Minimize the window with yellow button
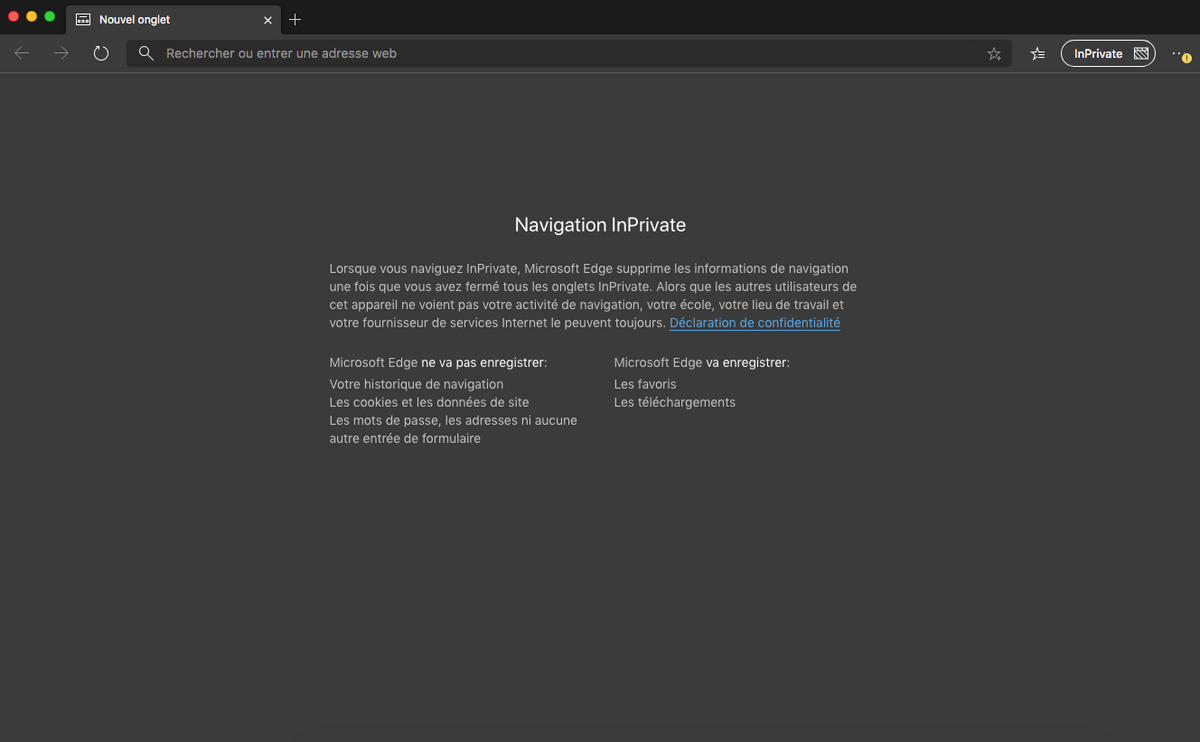The image size is (1200, 742). coord(32,16)
